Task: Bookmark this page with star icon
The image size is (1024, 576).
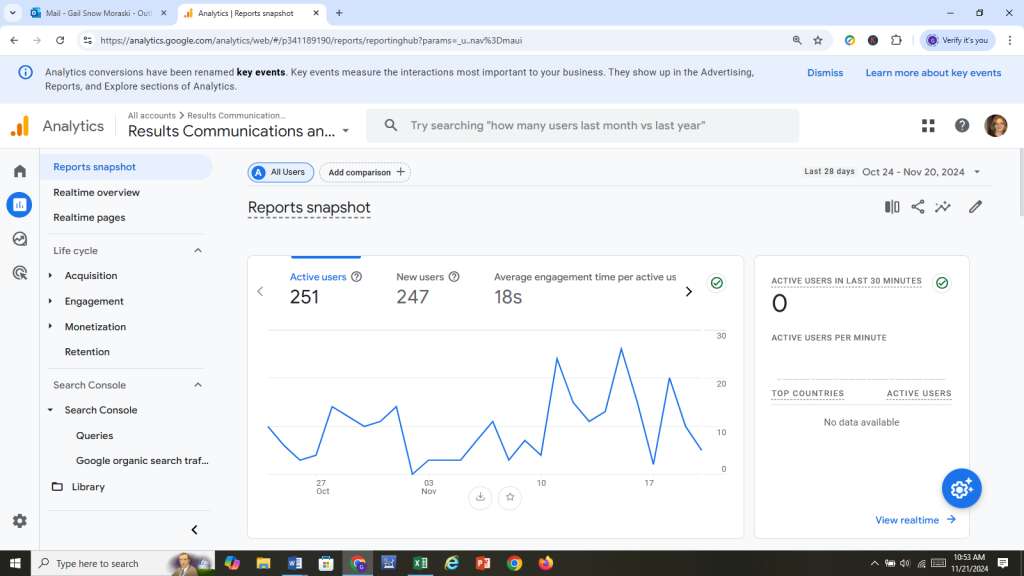Action: coord(818,40)
